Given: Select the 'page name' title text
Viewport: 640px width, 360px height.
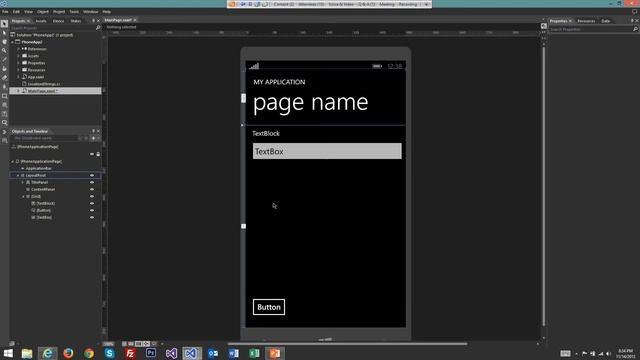Looking at the screenshot, I should (311, 102).
